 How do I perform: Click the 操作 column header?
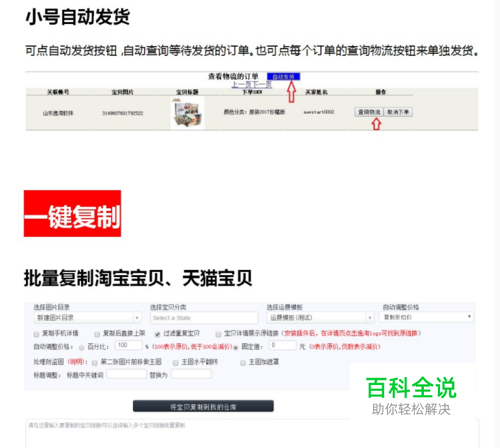381,92
